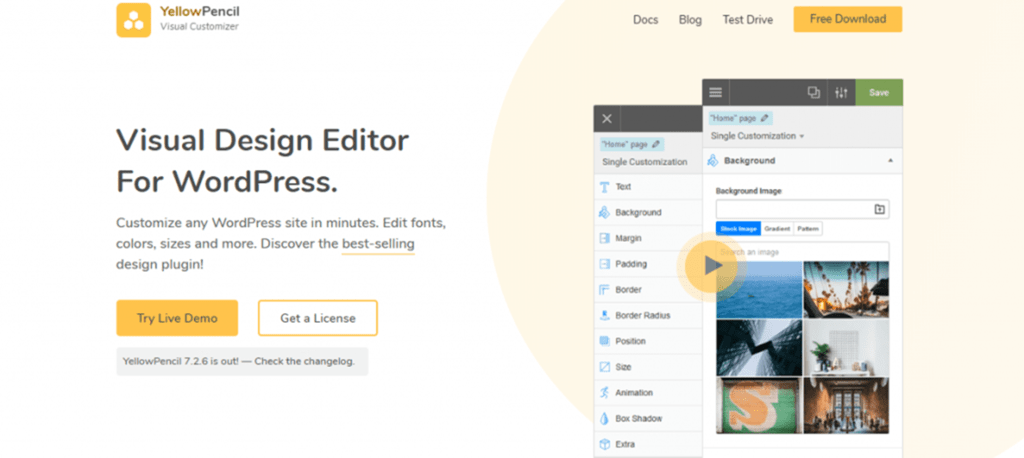Screen dimensions: 1024x458
Task: Choose the palm trees sunset image
Action: point(846,290)
